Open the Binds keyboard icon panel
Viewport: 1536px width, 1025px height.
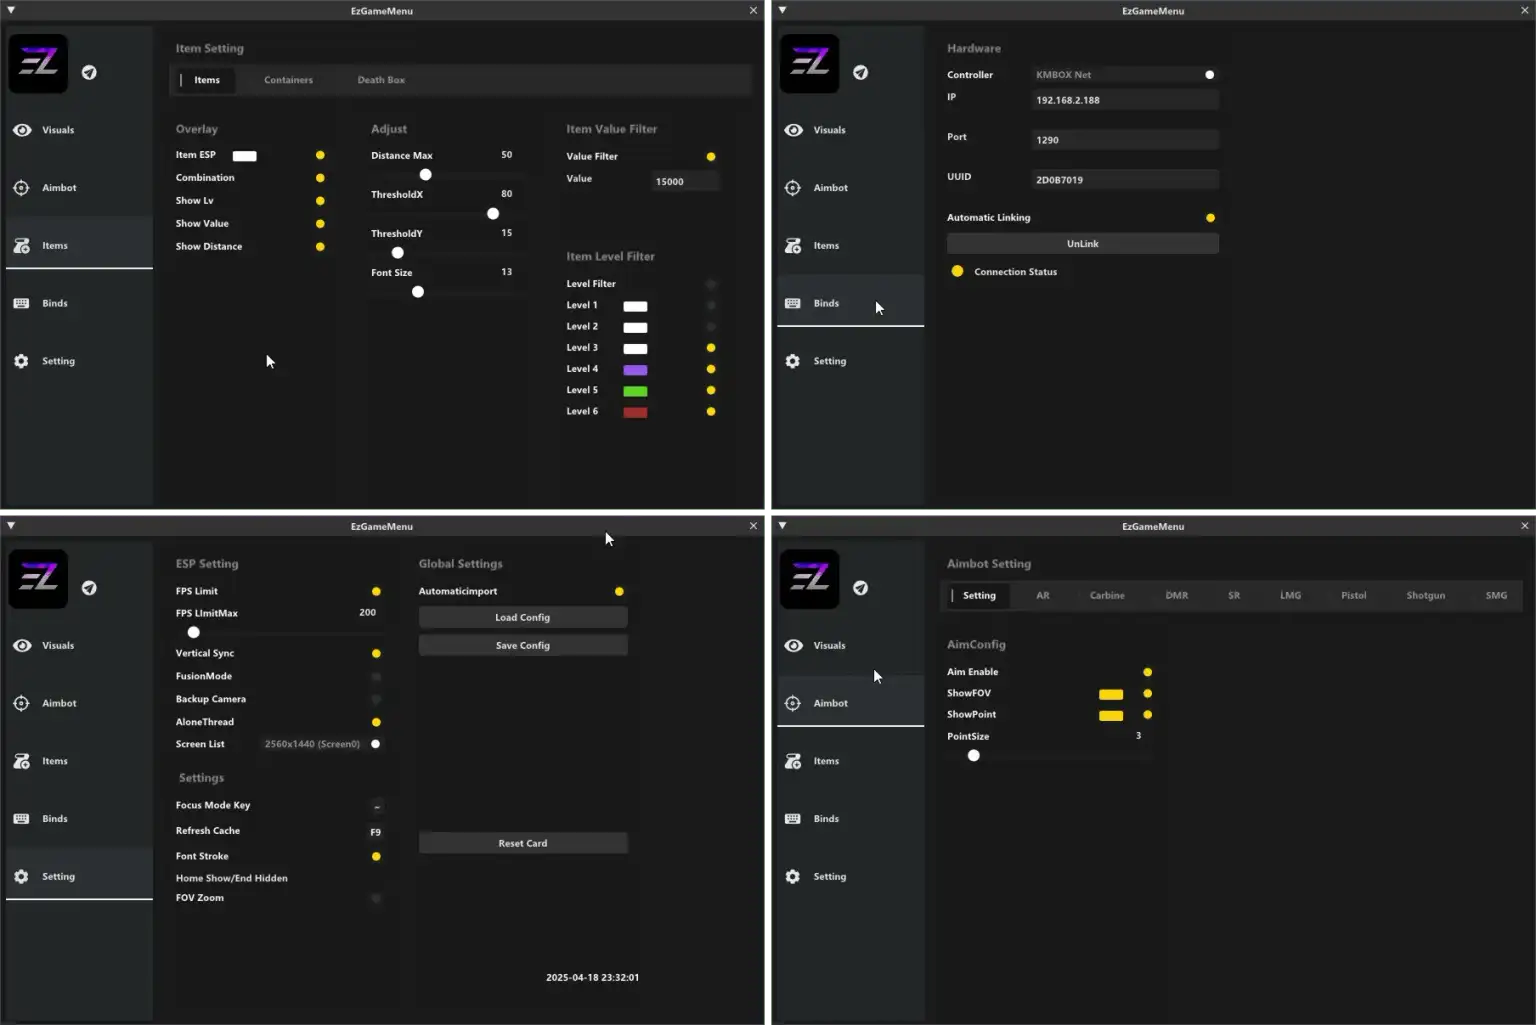(x=21, y=303)
